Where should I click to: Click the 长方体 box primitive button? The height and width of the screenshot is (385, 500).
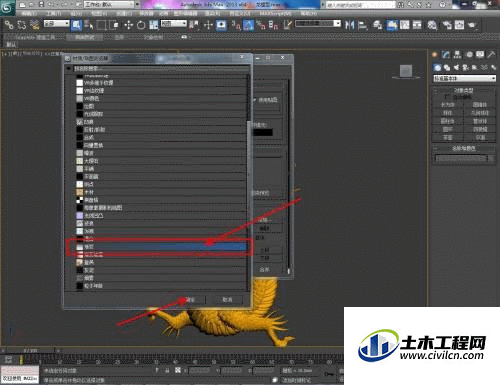click(448, 105)
